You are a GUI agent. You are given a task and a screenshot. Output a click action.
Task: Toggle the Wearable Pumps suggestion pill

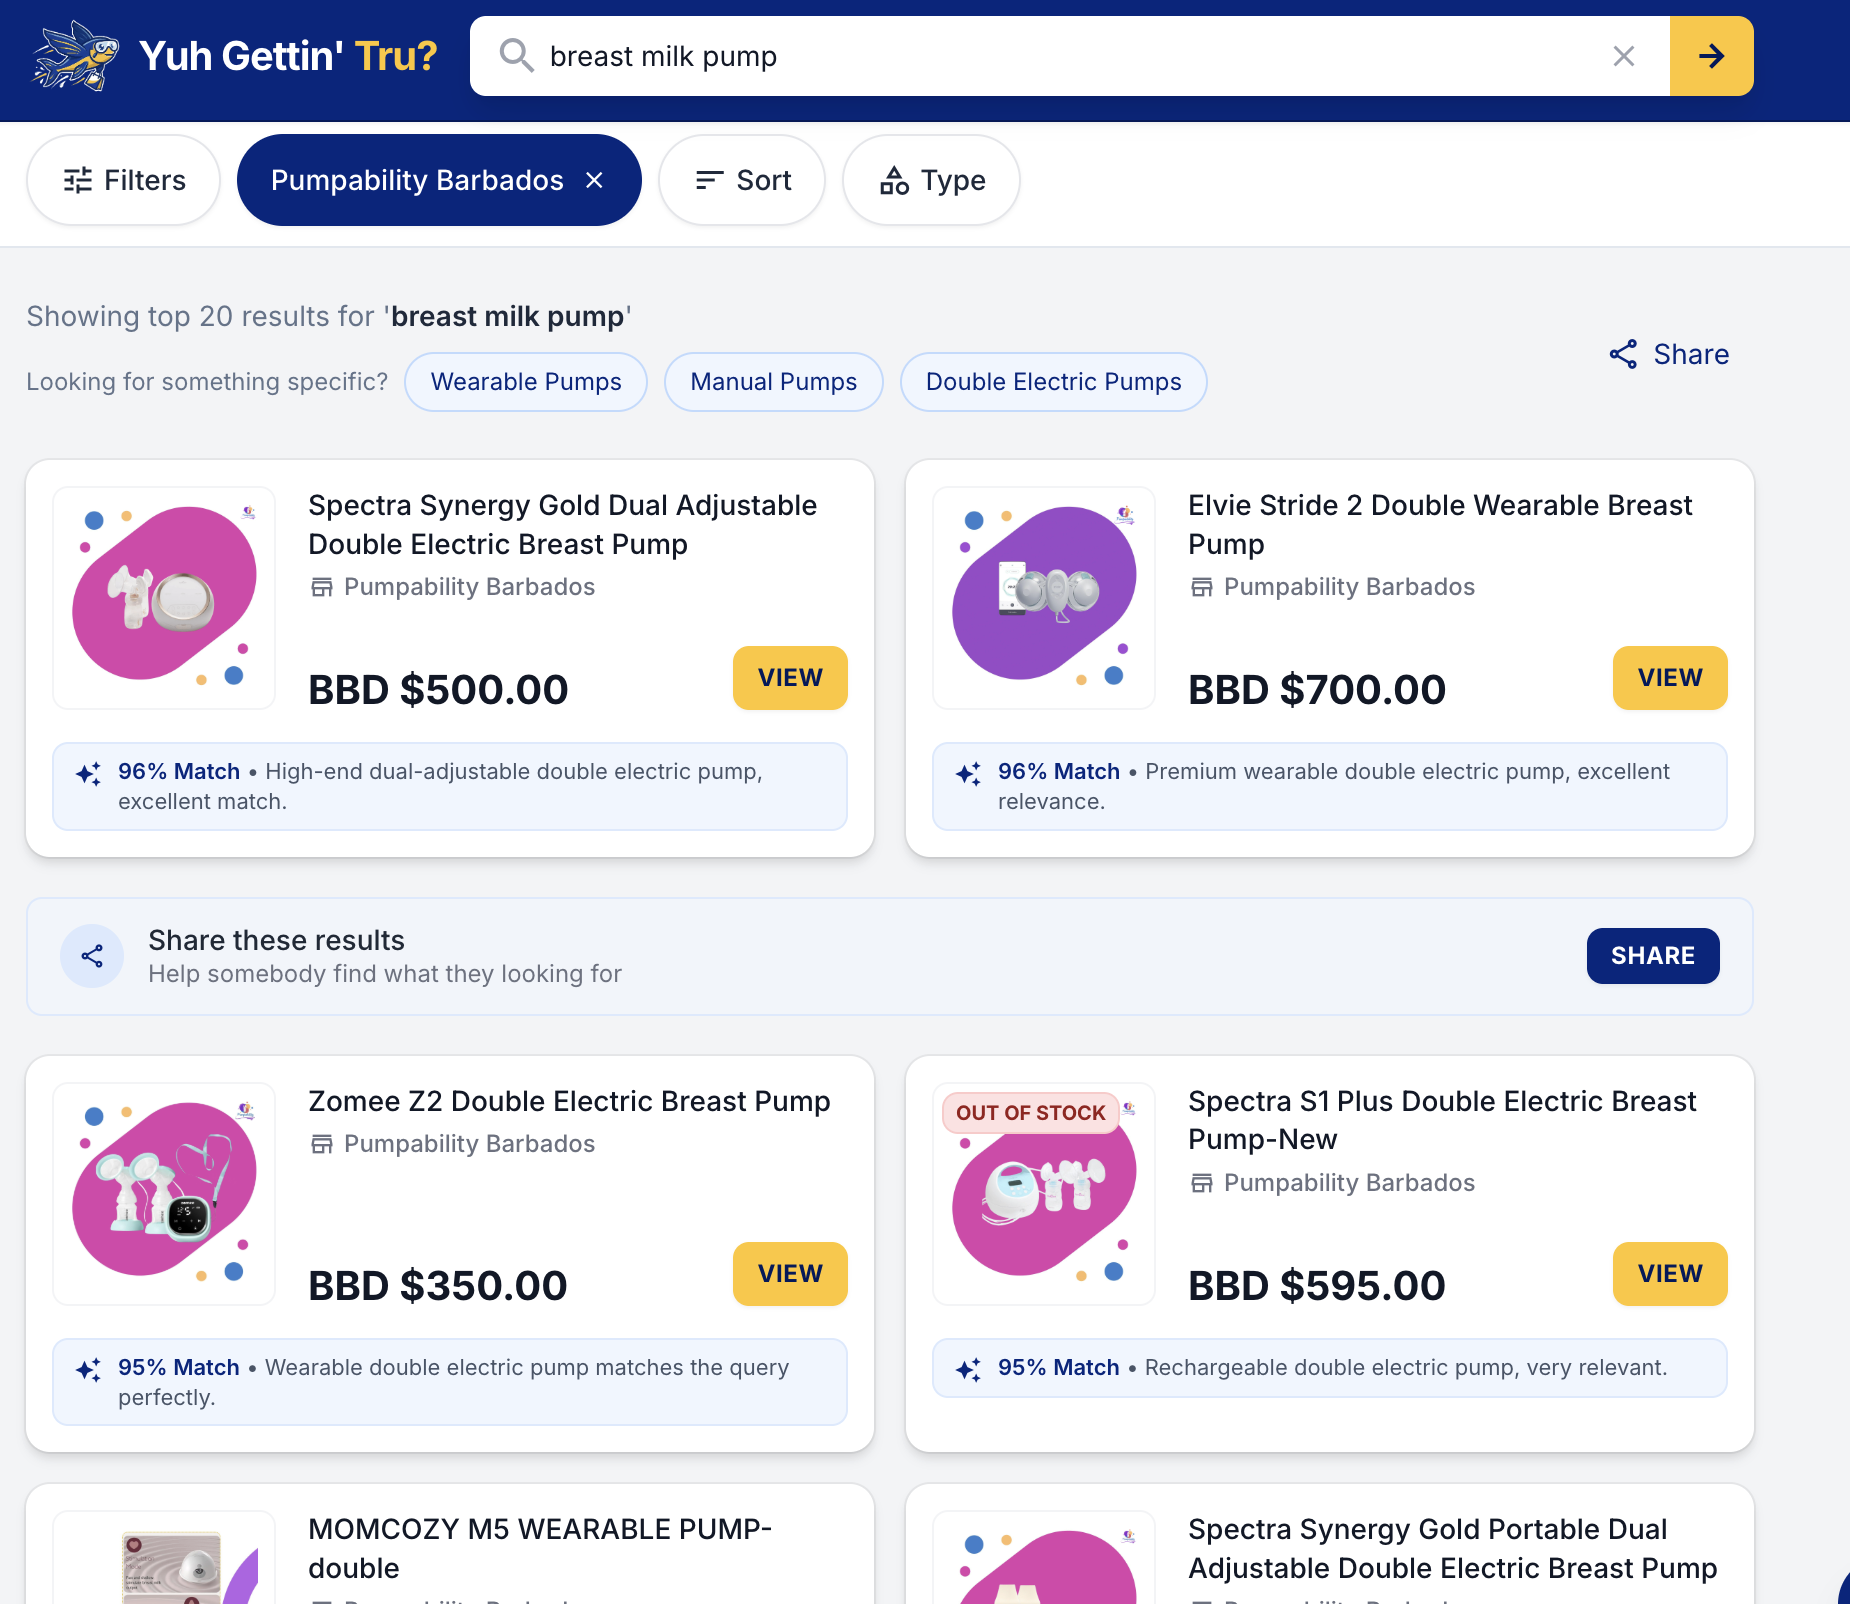(525, 381)
